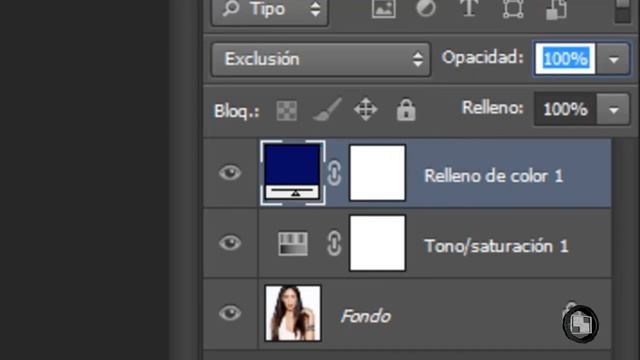Open the Tipo layer filter dropdown
640x360 pixels.
point(270,10)
